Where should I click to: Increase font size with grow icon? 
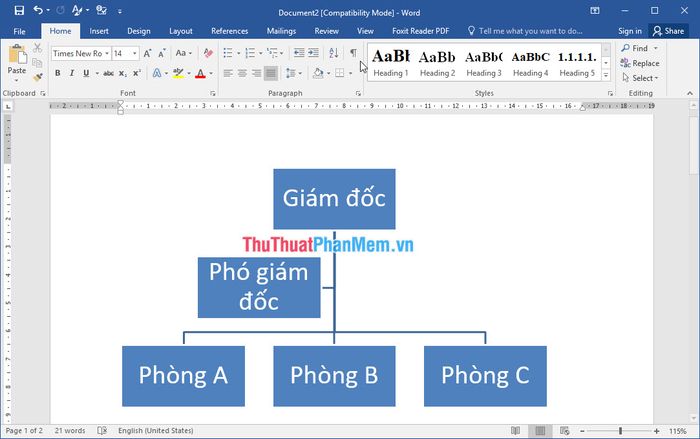[x=147, y=54]
